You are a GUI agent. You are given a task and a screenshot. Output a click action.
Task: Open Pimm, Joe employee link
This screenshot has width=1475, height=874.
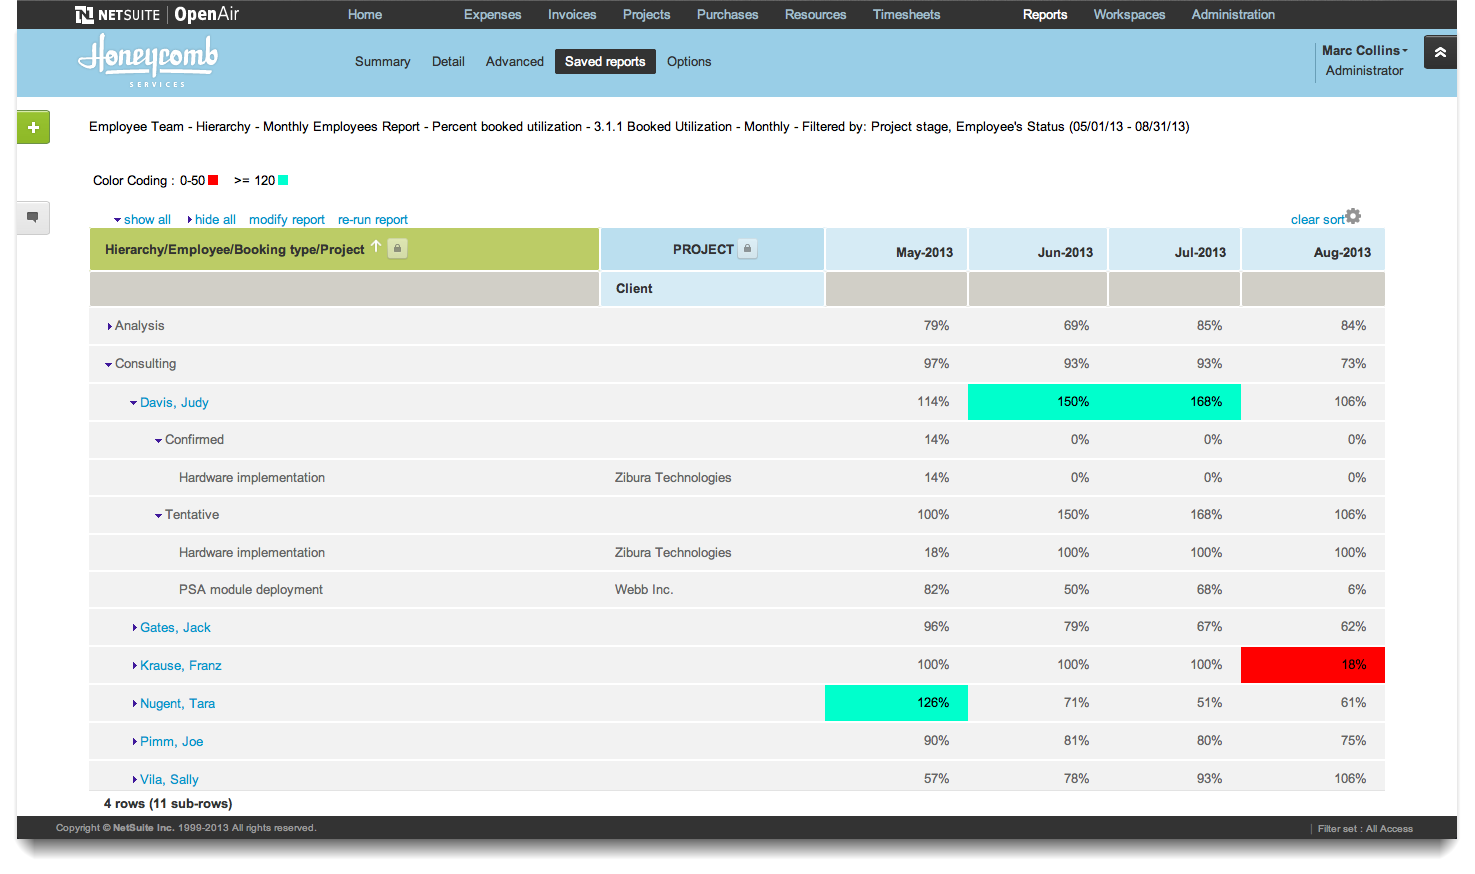171,742
